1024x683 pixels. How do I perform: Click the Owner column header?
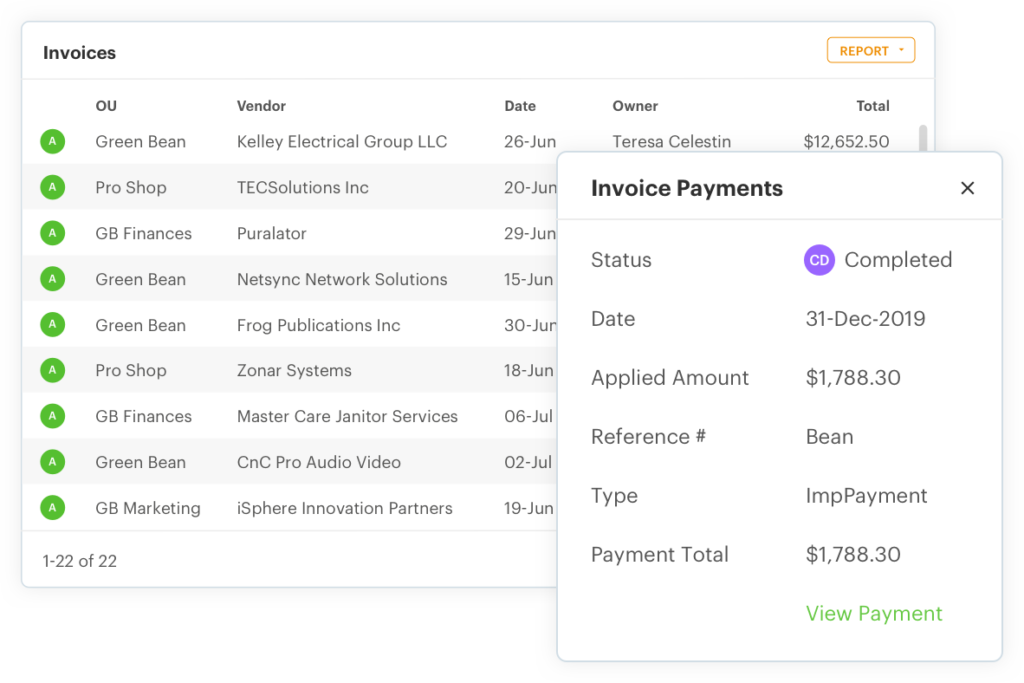tap(635, 106)
